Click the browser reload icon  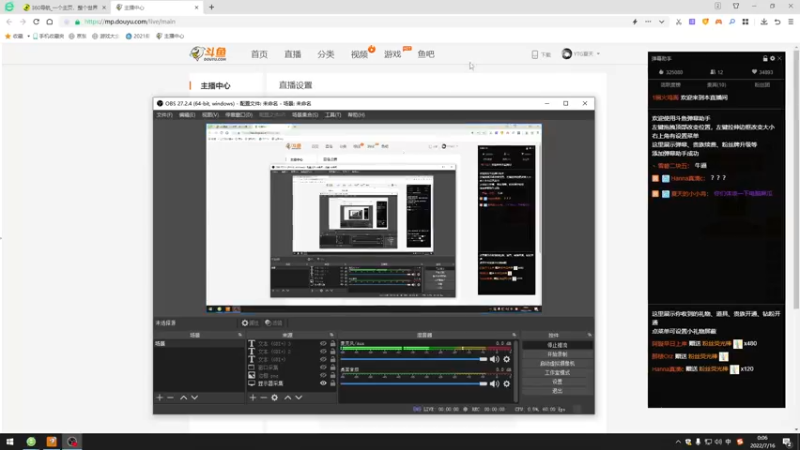click(36, 22)
